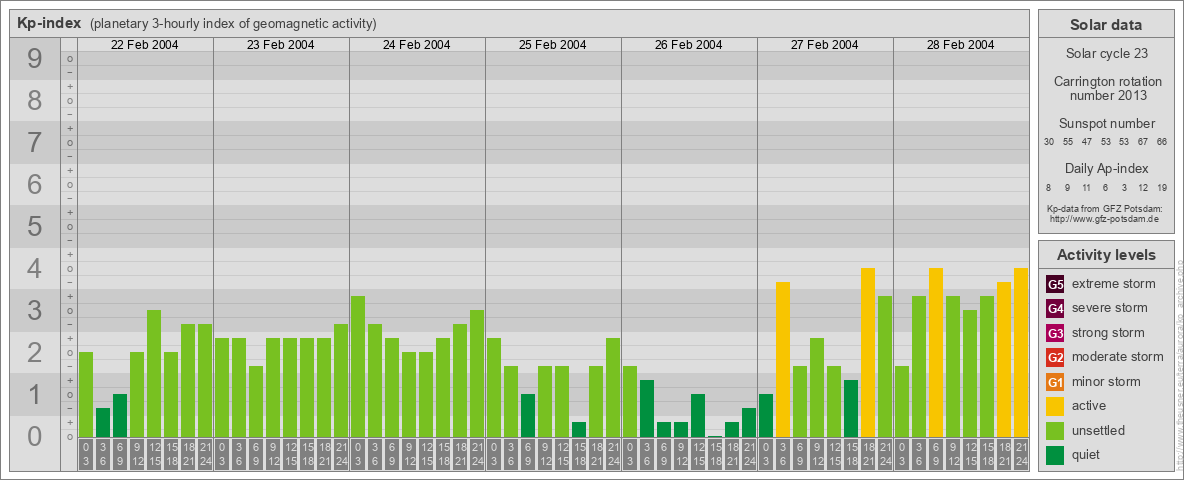Screen dimensions: 1184x480
Task: Click sunspot number value 67
Action: [1143, 142]
